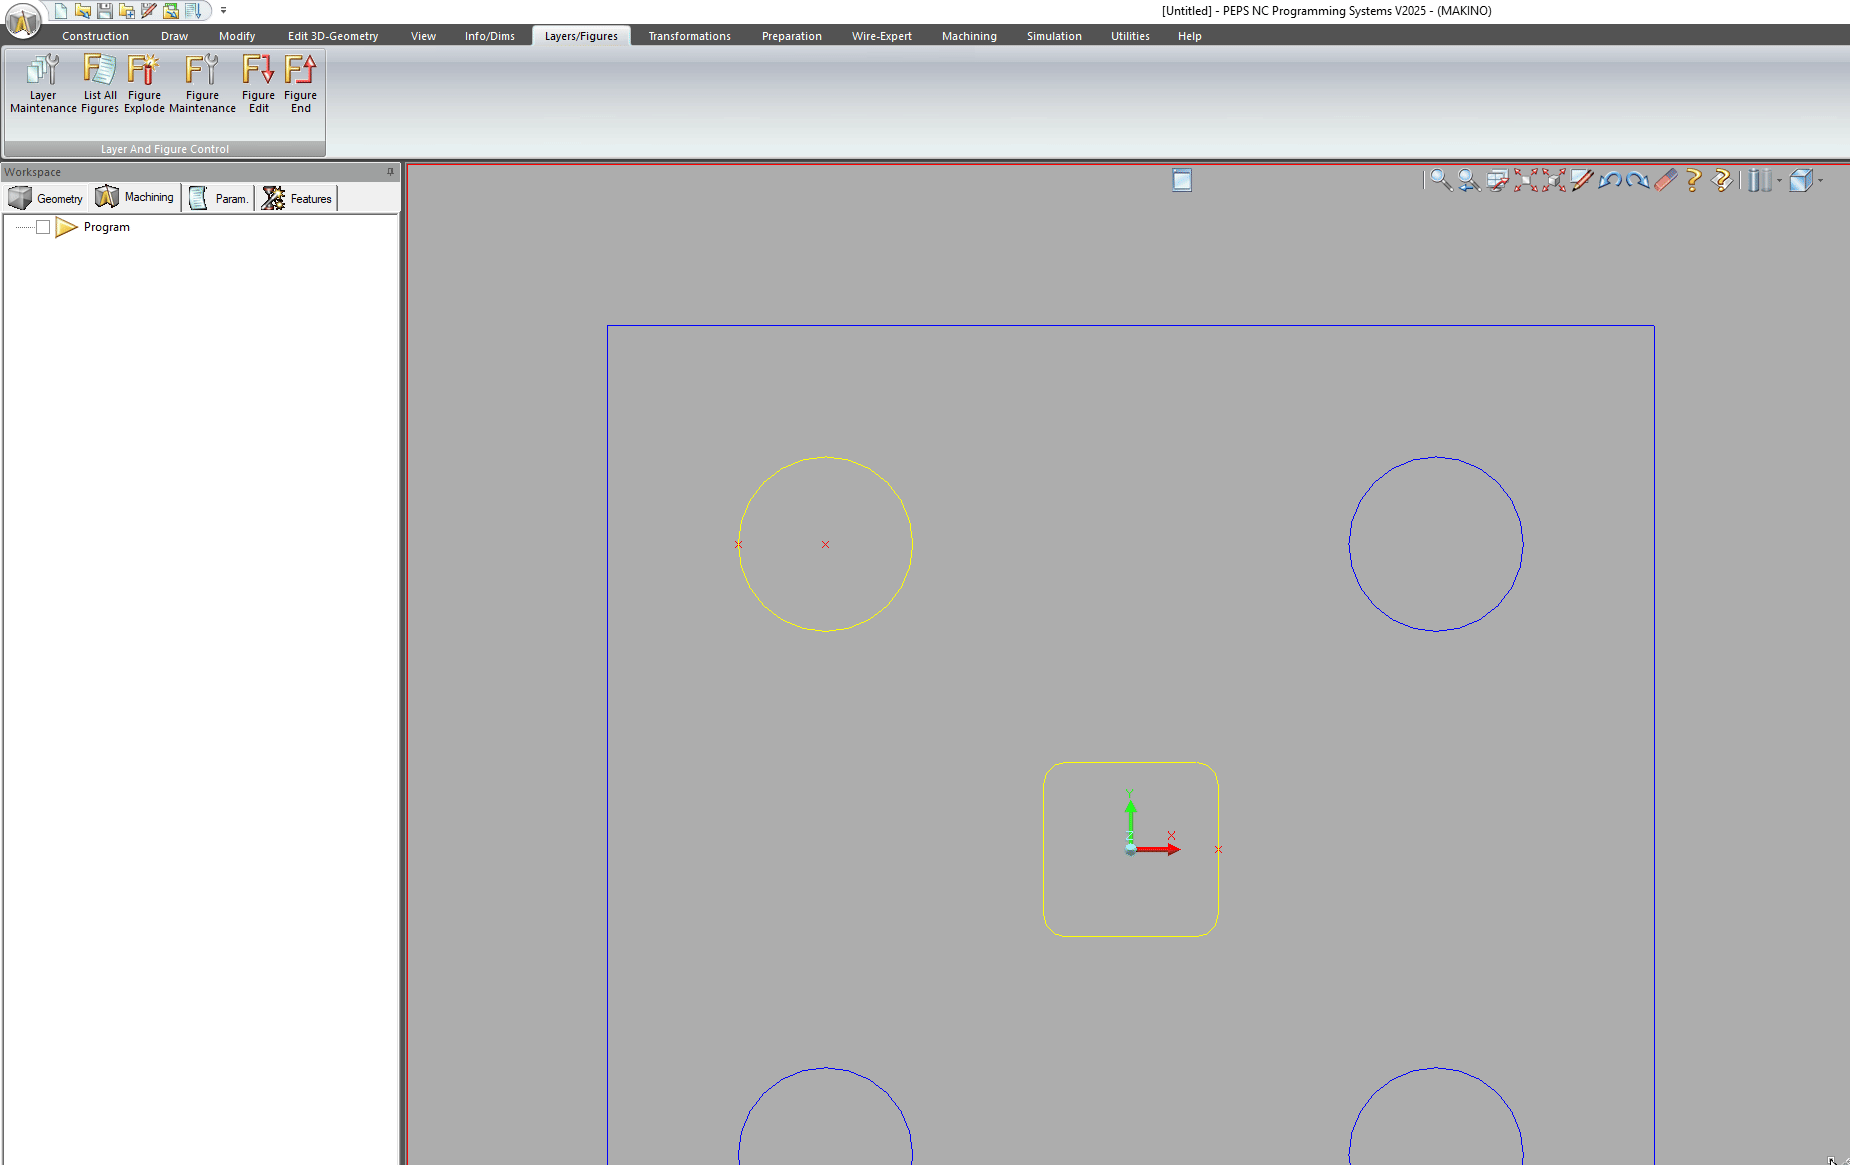Open the Wire-Expert ribbon tab

(x=882, y=36)
